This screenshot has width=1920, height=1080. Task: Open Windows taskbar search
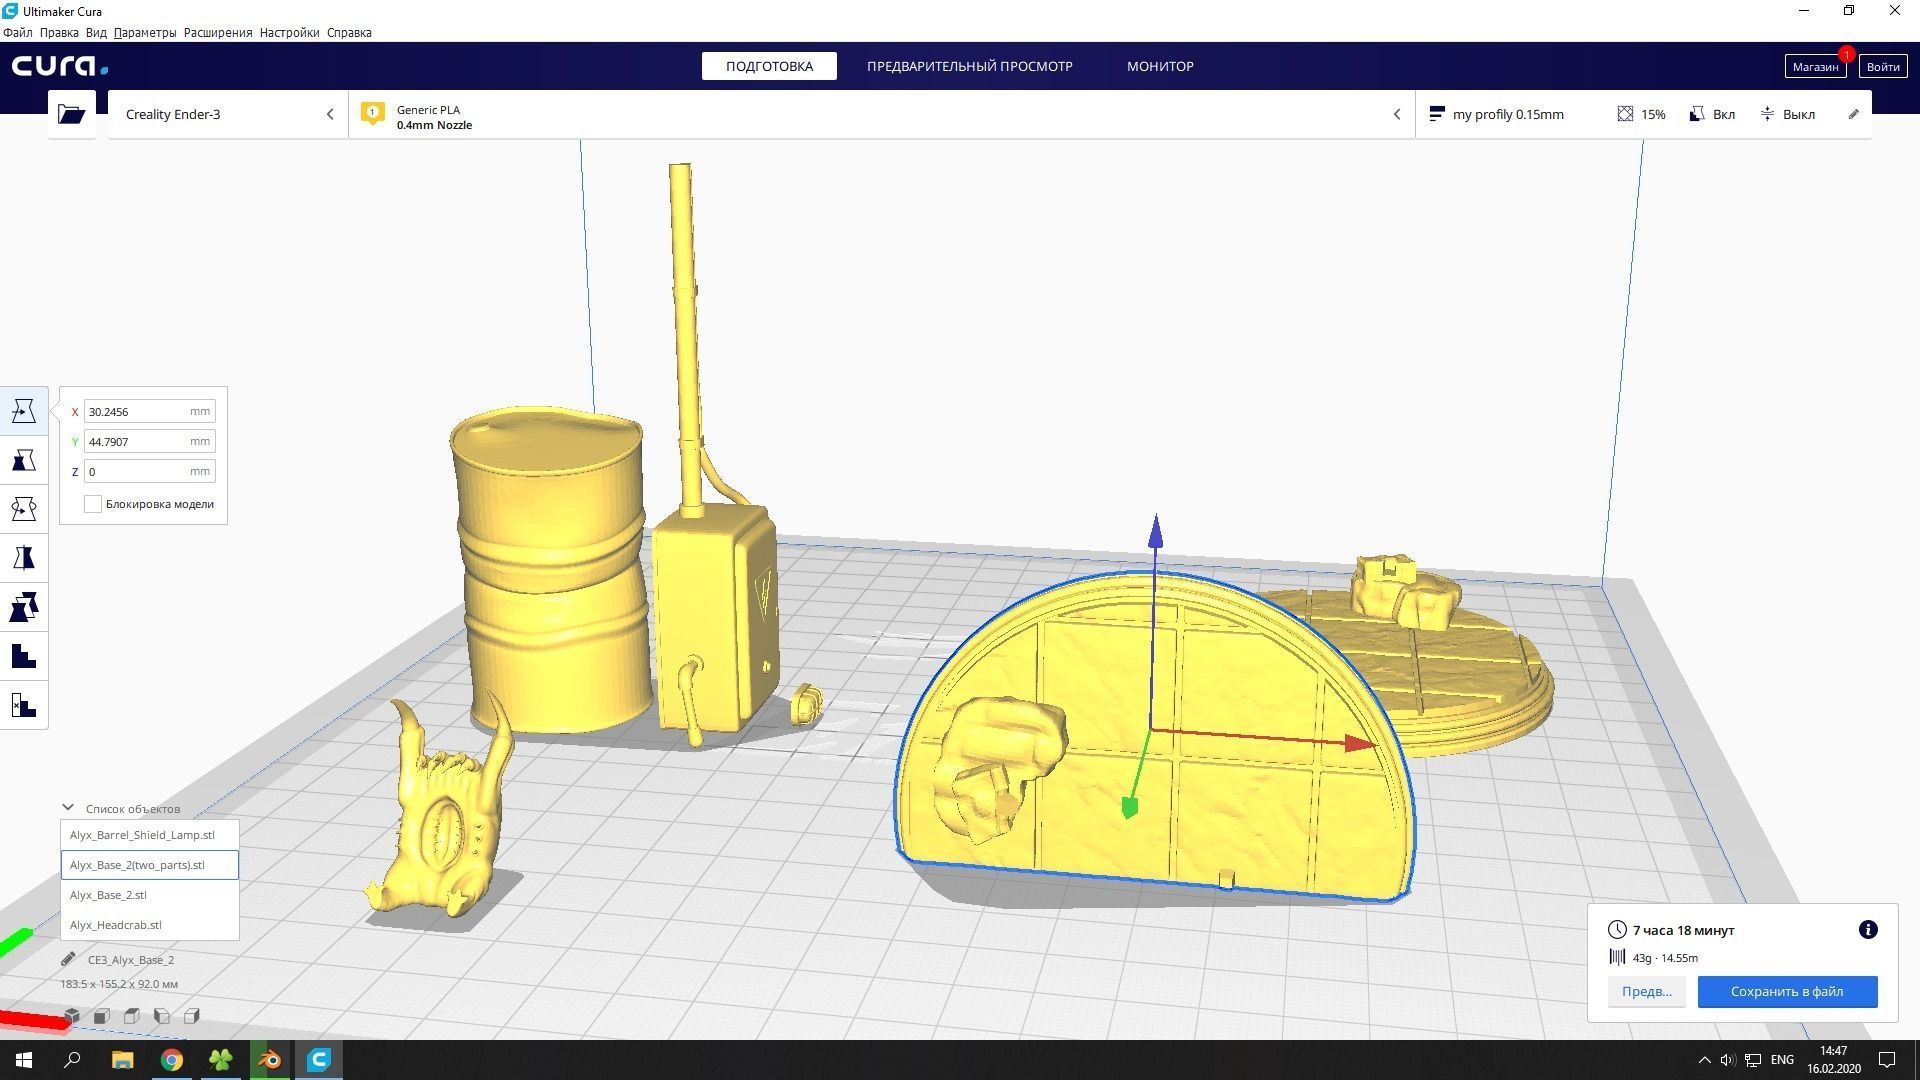click(x=72, y=1060)
